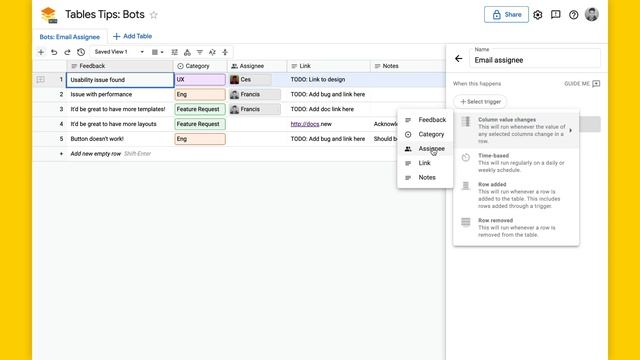Viewport: 640px width, 360px height.
Task: Click 'It'd be great to have more templates!'
Action: point(120,109)
